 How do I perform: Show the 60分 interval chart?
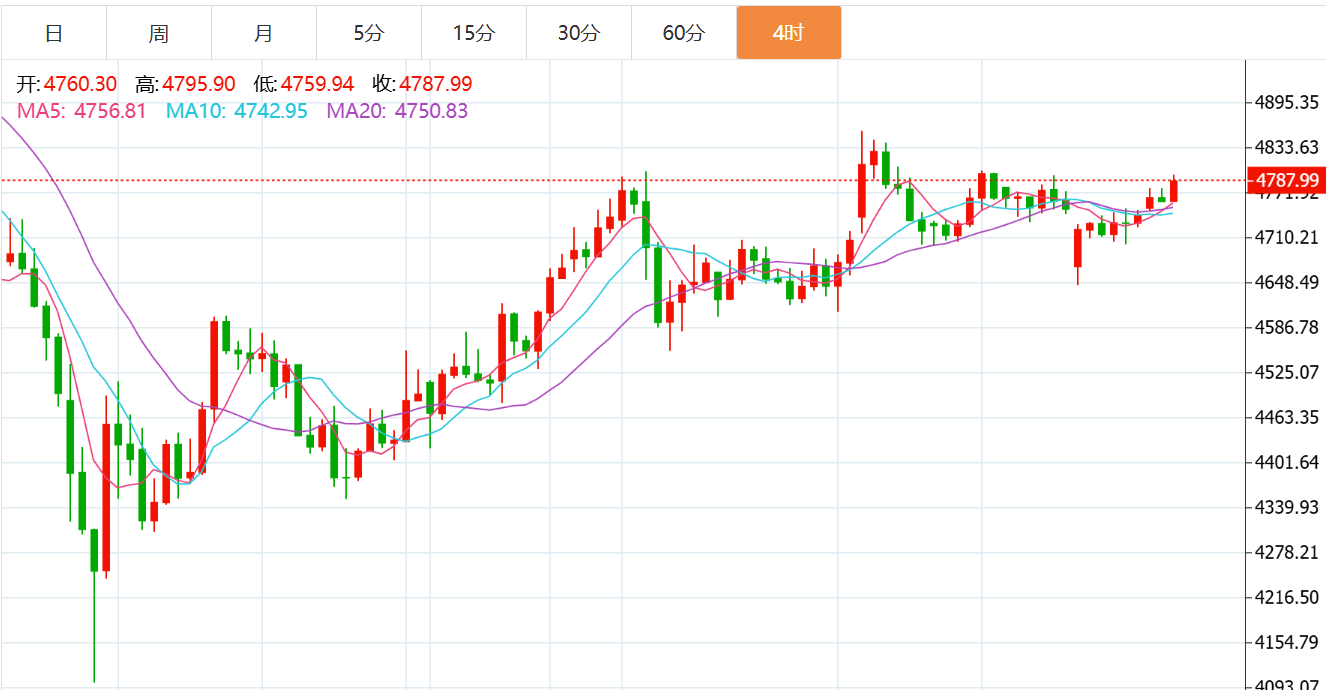(683, 33)
